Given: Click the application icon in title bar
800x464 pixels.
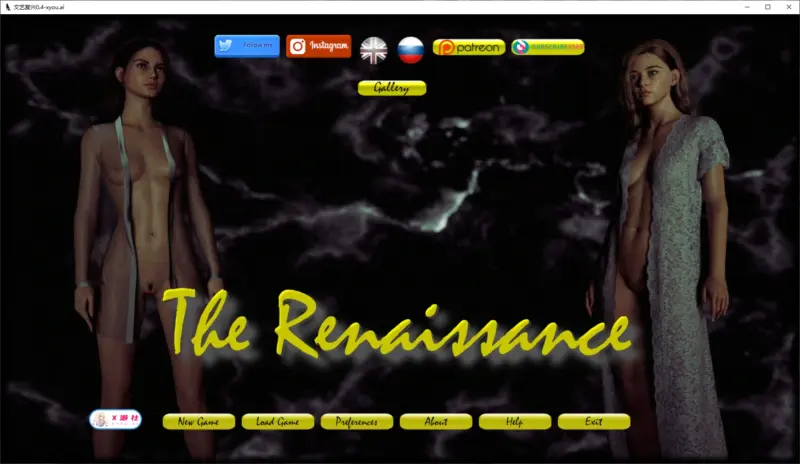Looking at the screenshot, I should click(x=7, y=7).
